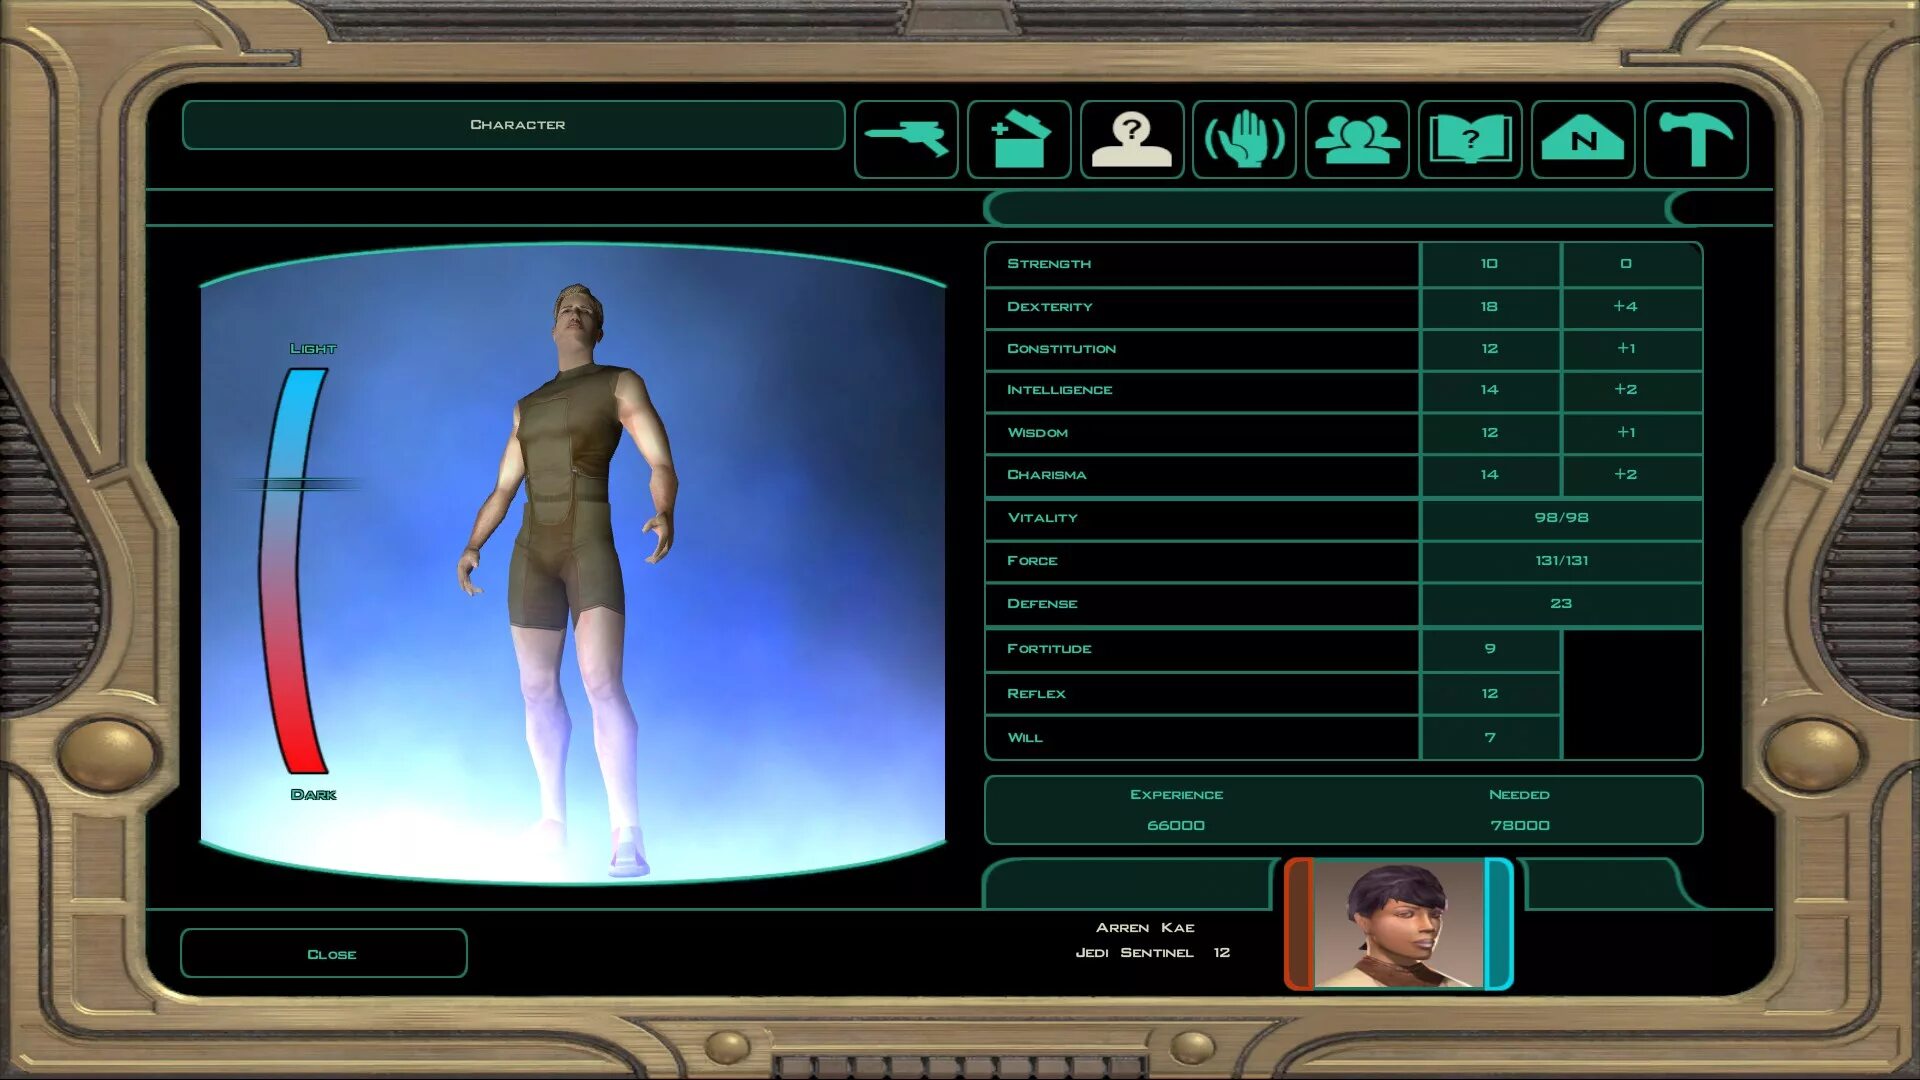Click the Experience panel showing 66000

click(x=1176, y=810)
